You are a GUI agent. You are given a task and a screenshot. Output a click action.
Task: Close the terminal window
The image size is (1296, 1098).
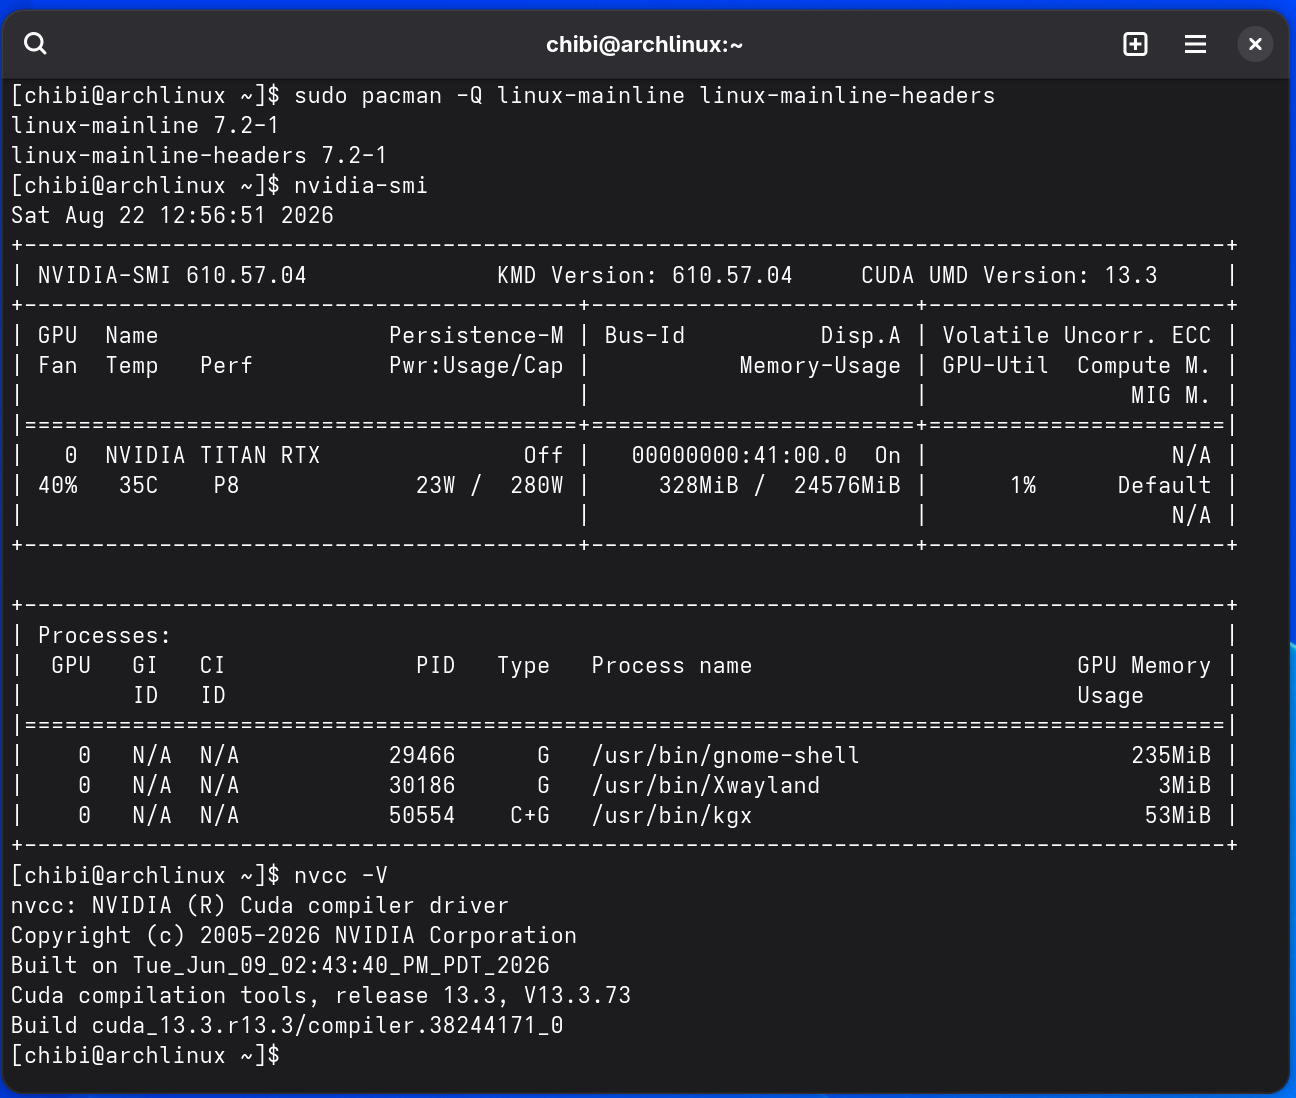pos(1255,44)
